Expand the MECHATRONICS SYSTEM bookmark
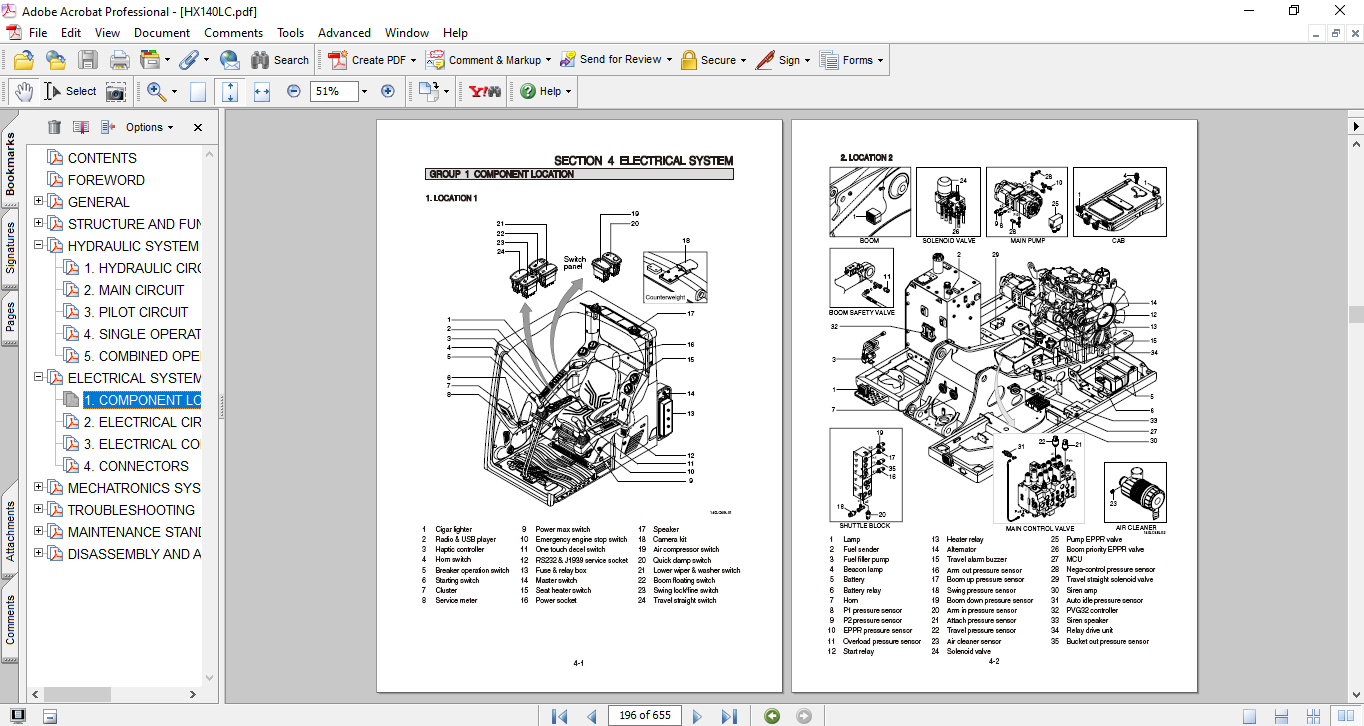Image resolution: width=1364 pixels, height=726 pixels. (39, 488)
